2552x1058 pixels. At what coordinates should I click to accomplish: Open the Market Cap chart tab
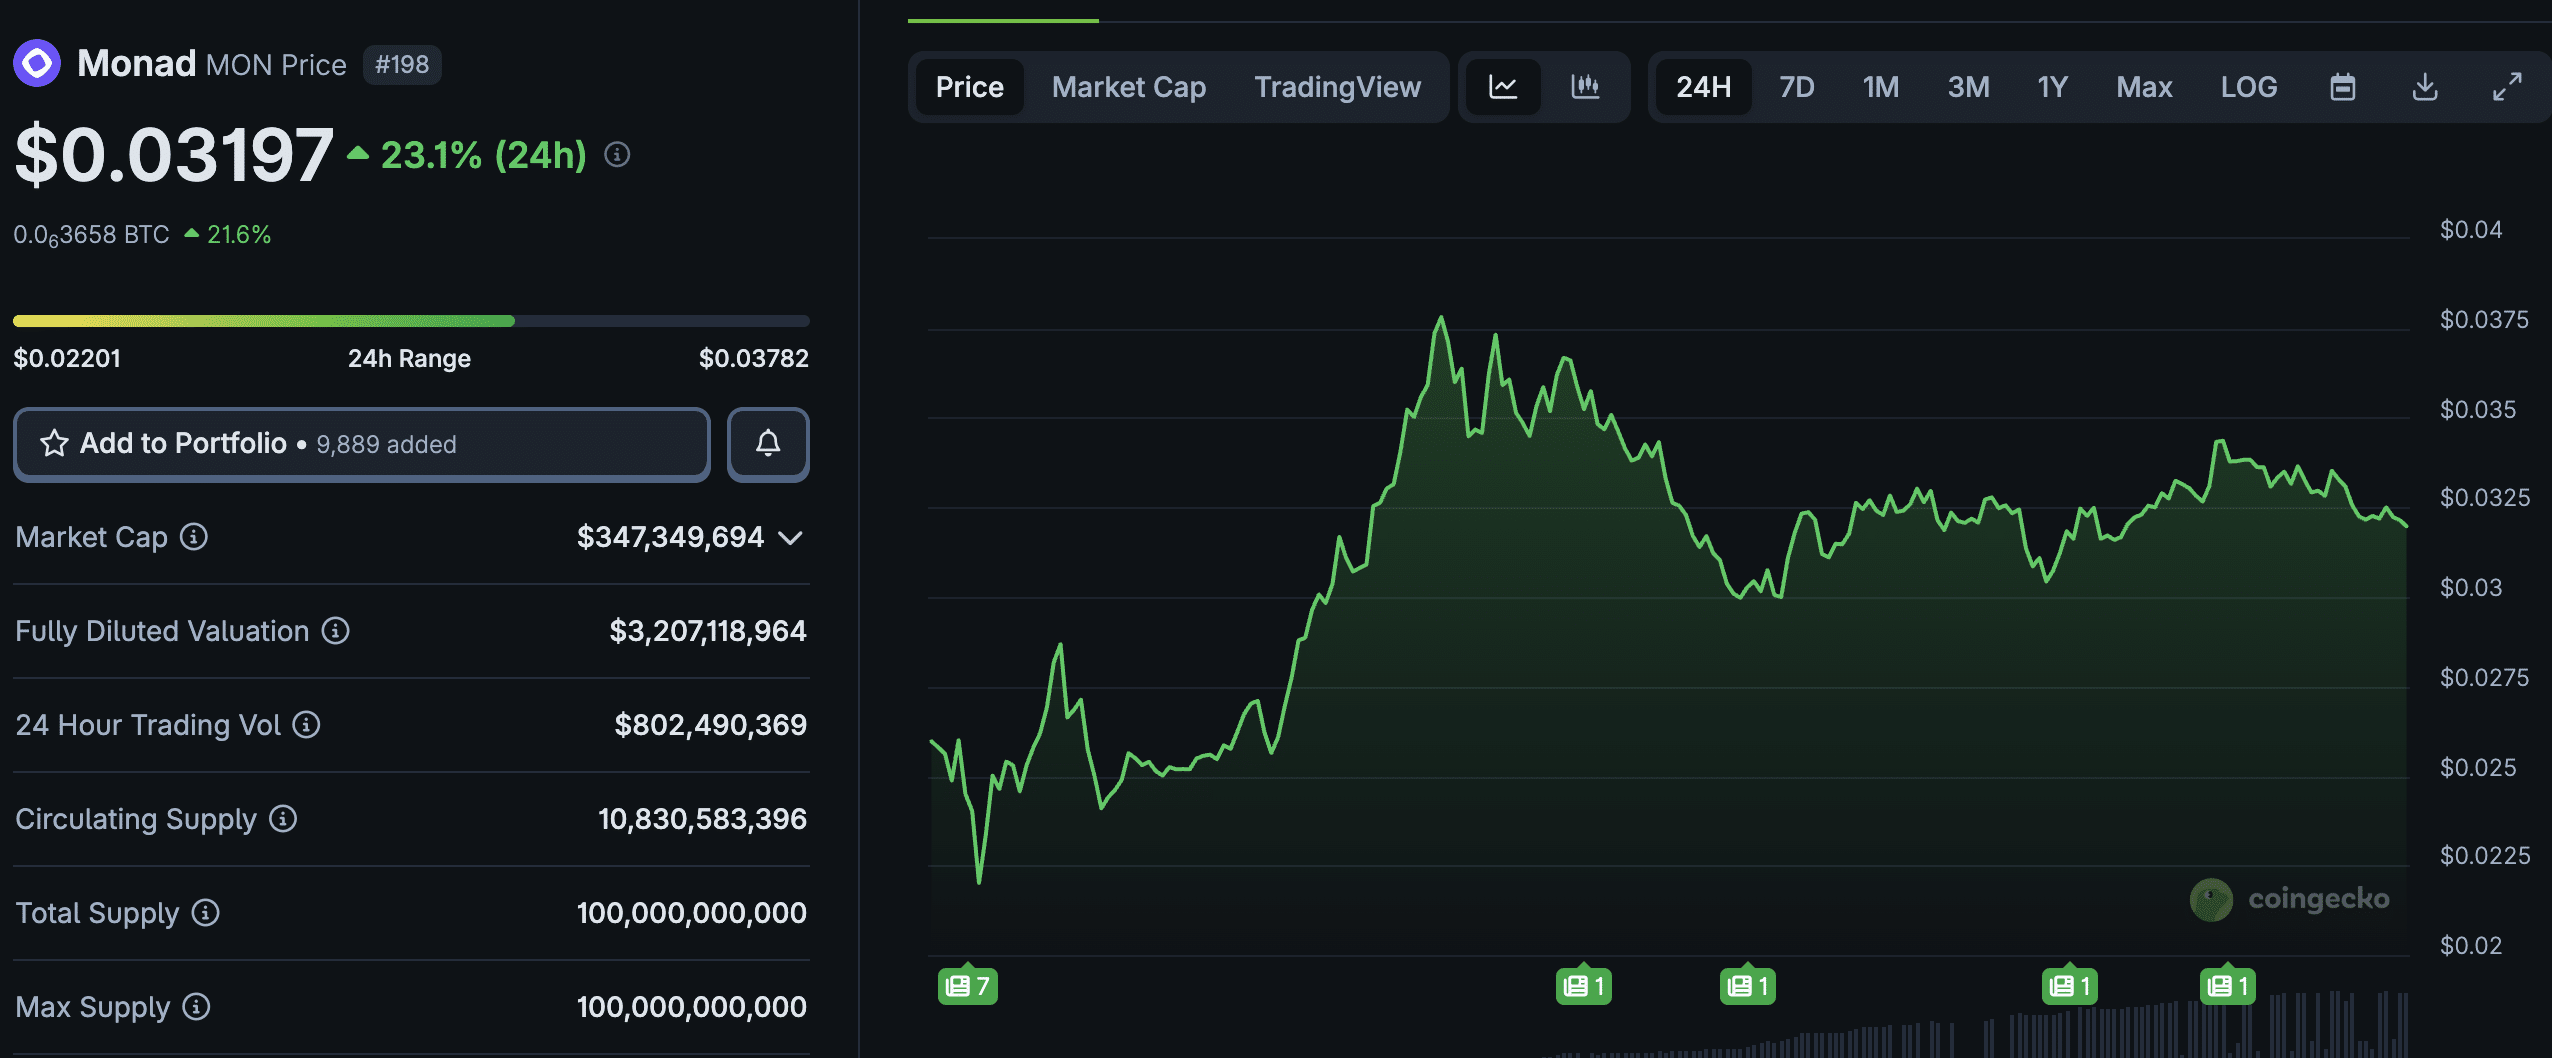pos(1127,87)
